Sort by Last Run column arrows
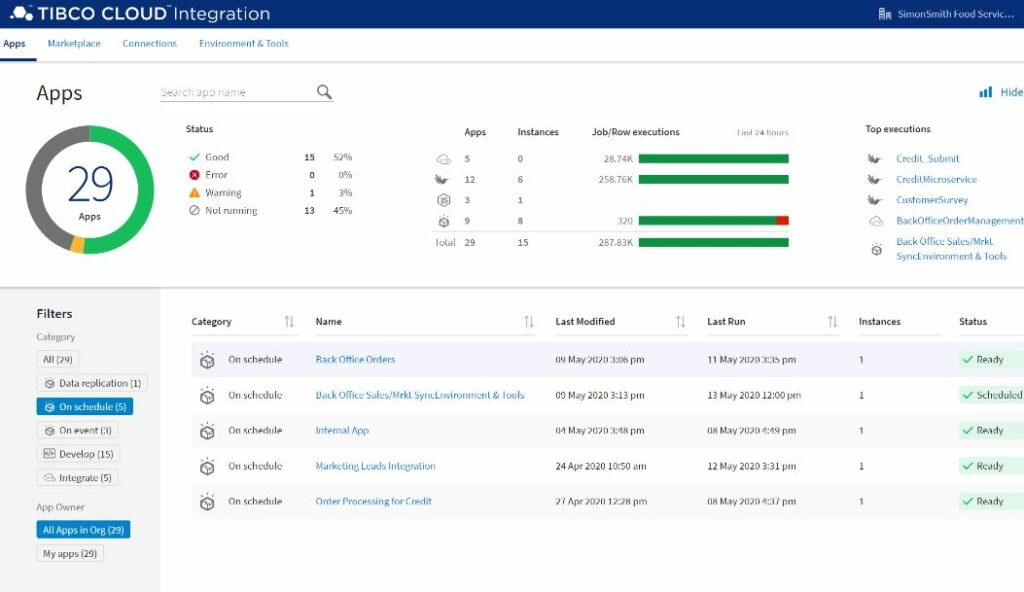 (832, 321)
